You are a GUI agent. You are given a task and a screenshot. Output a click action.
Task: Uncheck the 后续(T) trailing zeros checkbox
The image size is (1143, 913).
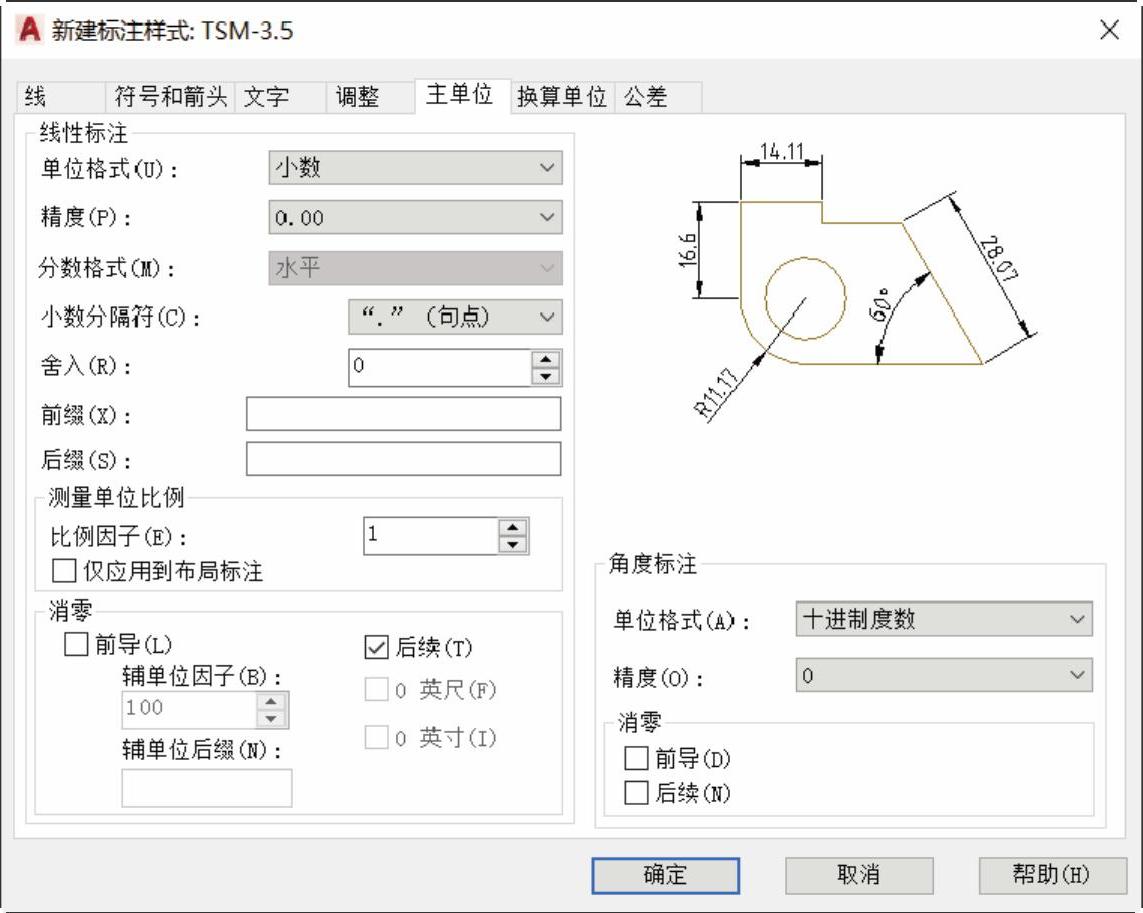[376, 648]
